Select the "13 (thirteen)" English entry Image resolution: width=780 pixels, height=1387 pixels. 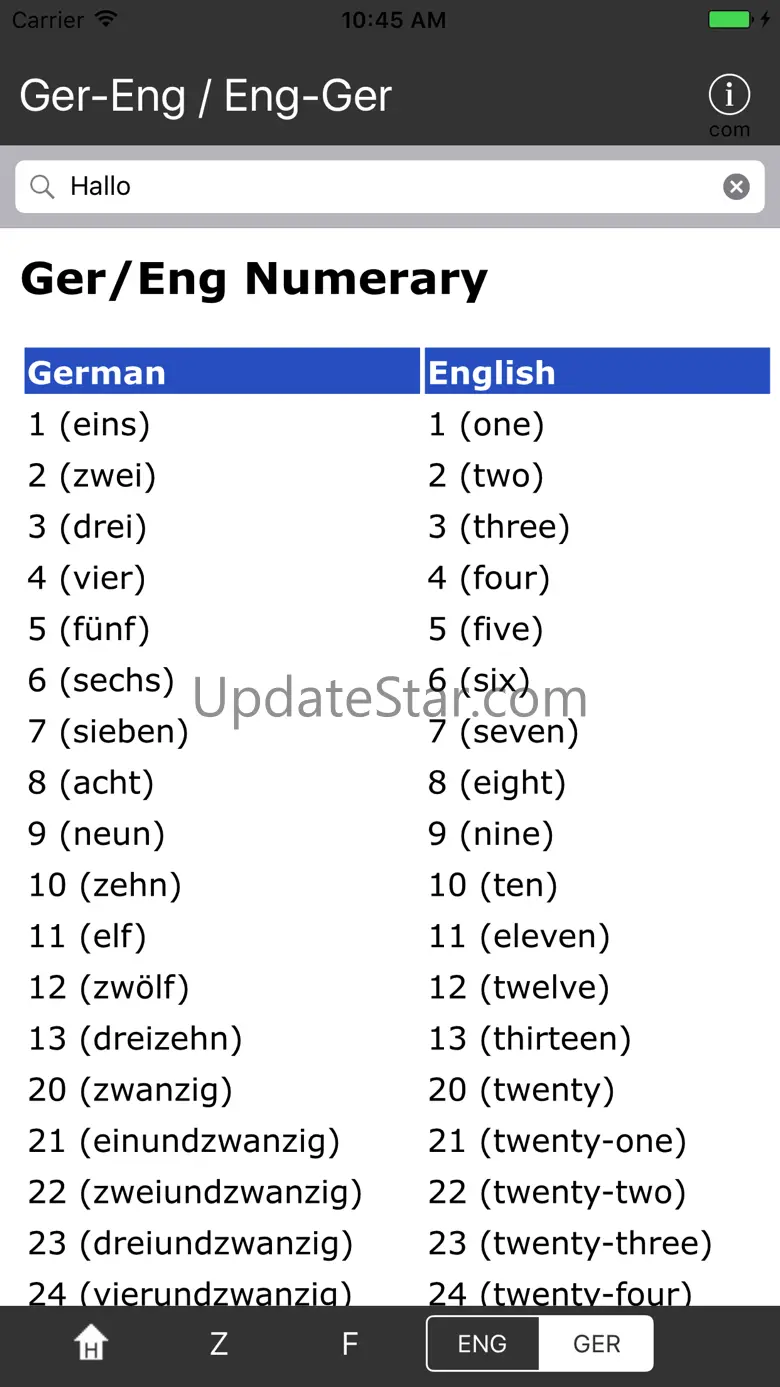(x=530, y=1039)
